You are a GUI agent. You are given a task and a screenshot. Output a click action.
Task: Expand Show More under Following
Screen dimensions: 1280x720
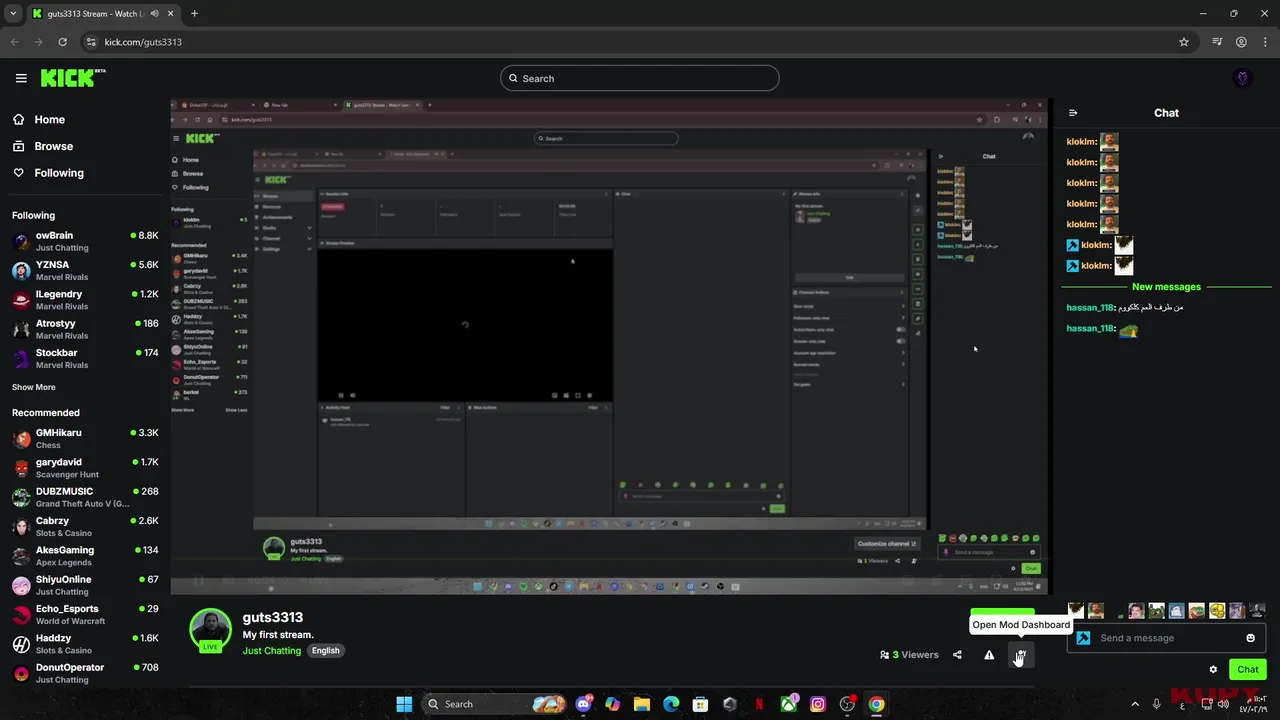[34, 387]
